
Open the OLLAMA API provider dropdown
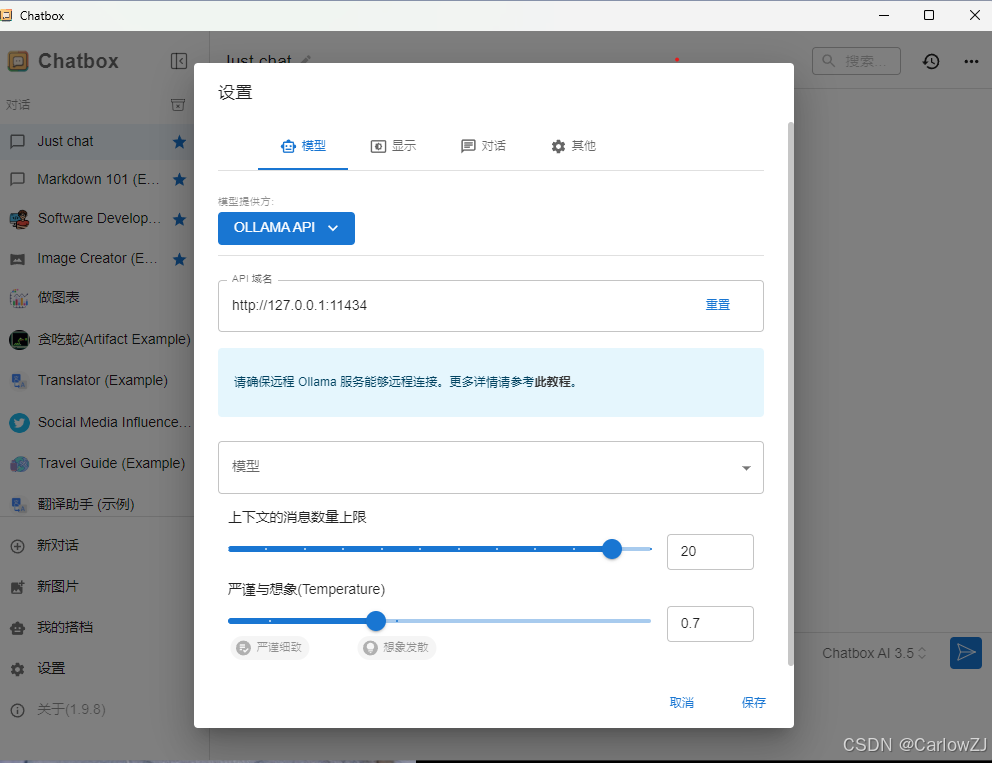(286, 228)
